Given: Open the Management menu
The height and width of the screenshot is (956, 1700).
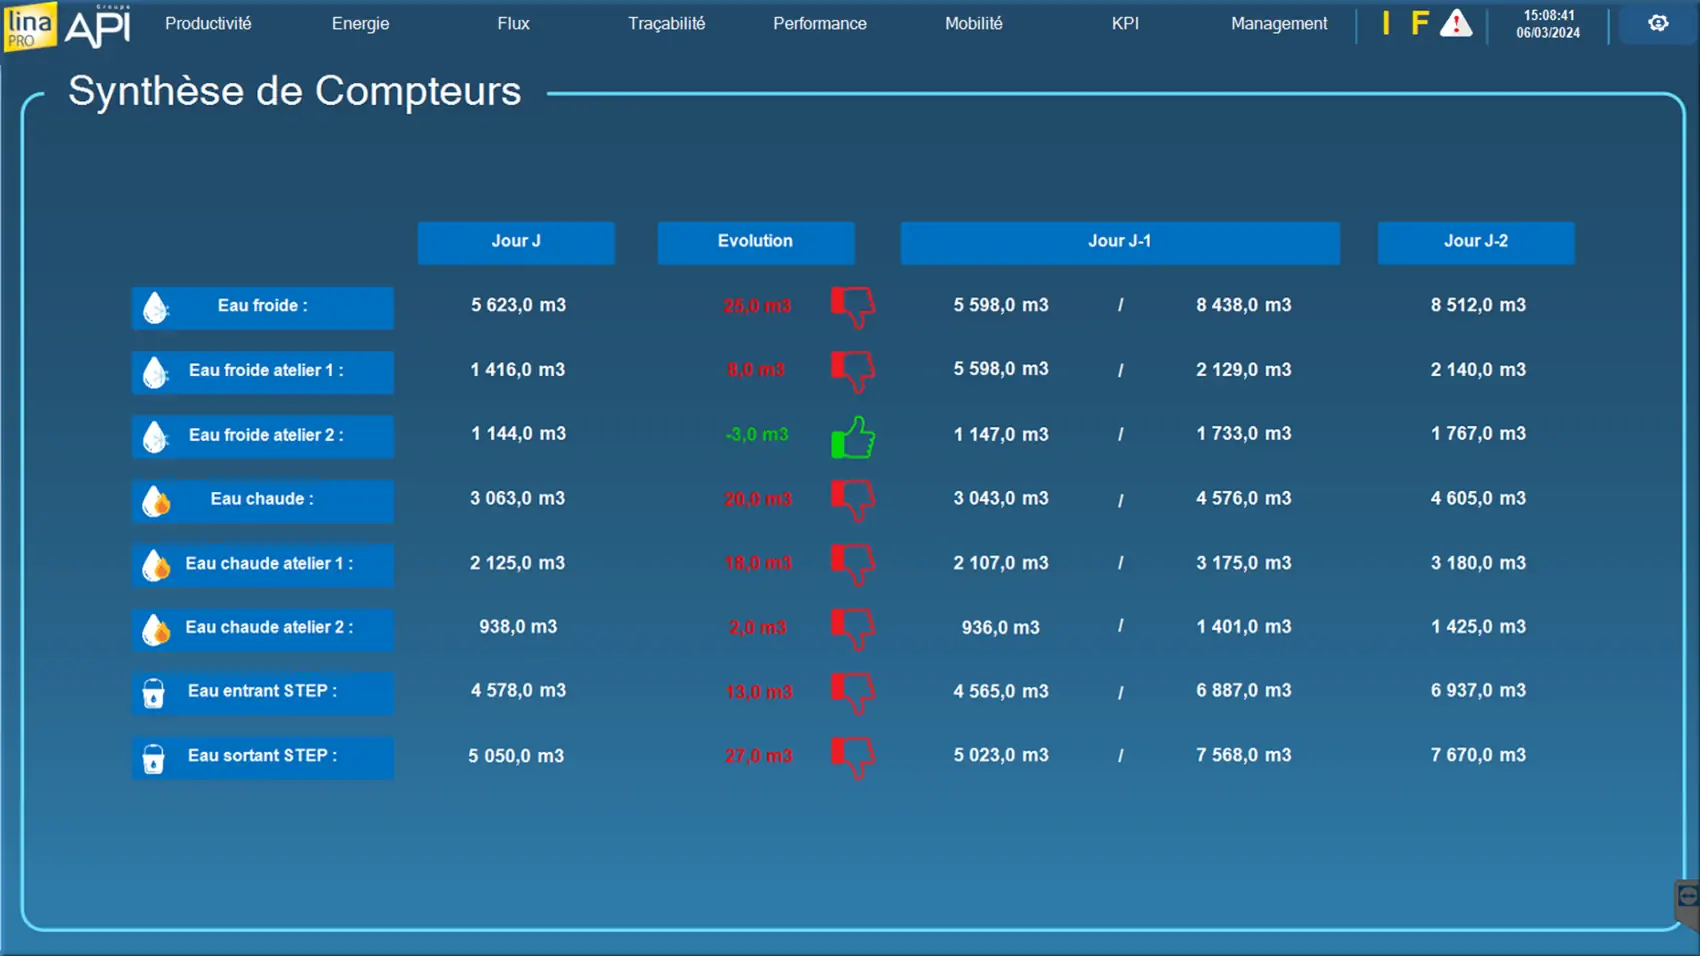Looking at the screenshot, I should (x=1278, y=23).
